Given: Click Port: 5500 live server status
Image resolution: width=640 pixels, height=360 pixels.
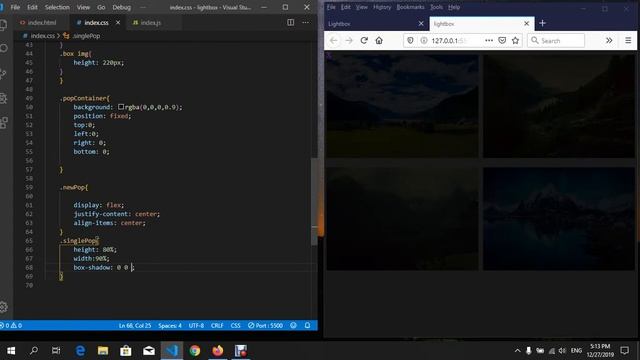Looking at the screenshot, I should (x=265, y=325).
